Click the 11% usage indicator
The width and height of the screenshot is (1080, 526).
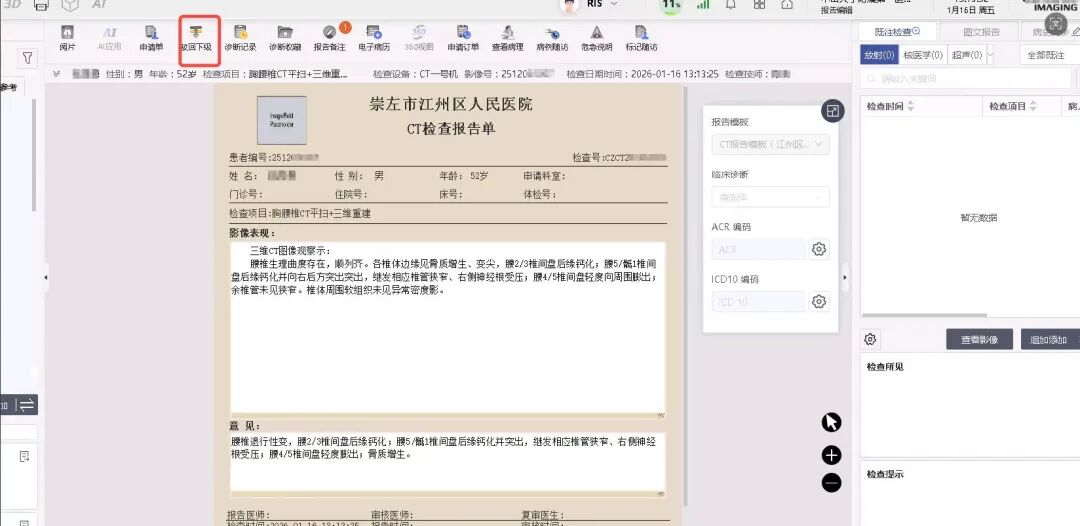pyautogui.click(x=672, y=5)
